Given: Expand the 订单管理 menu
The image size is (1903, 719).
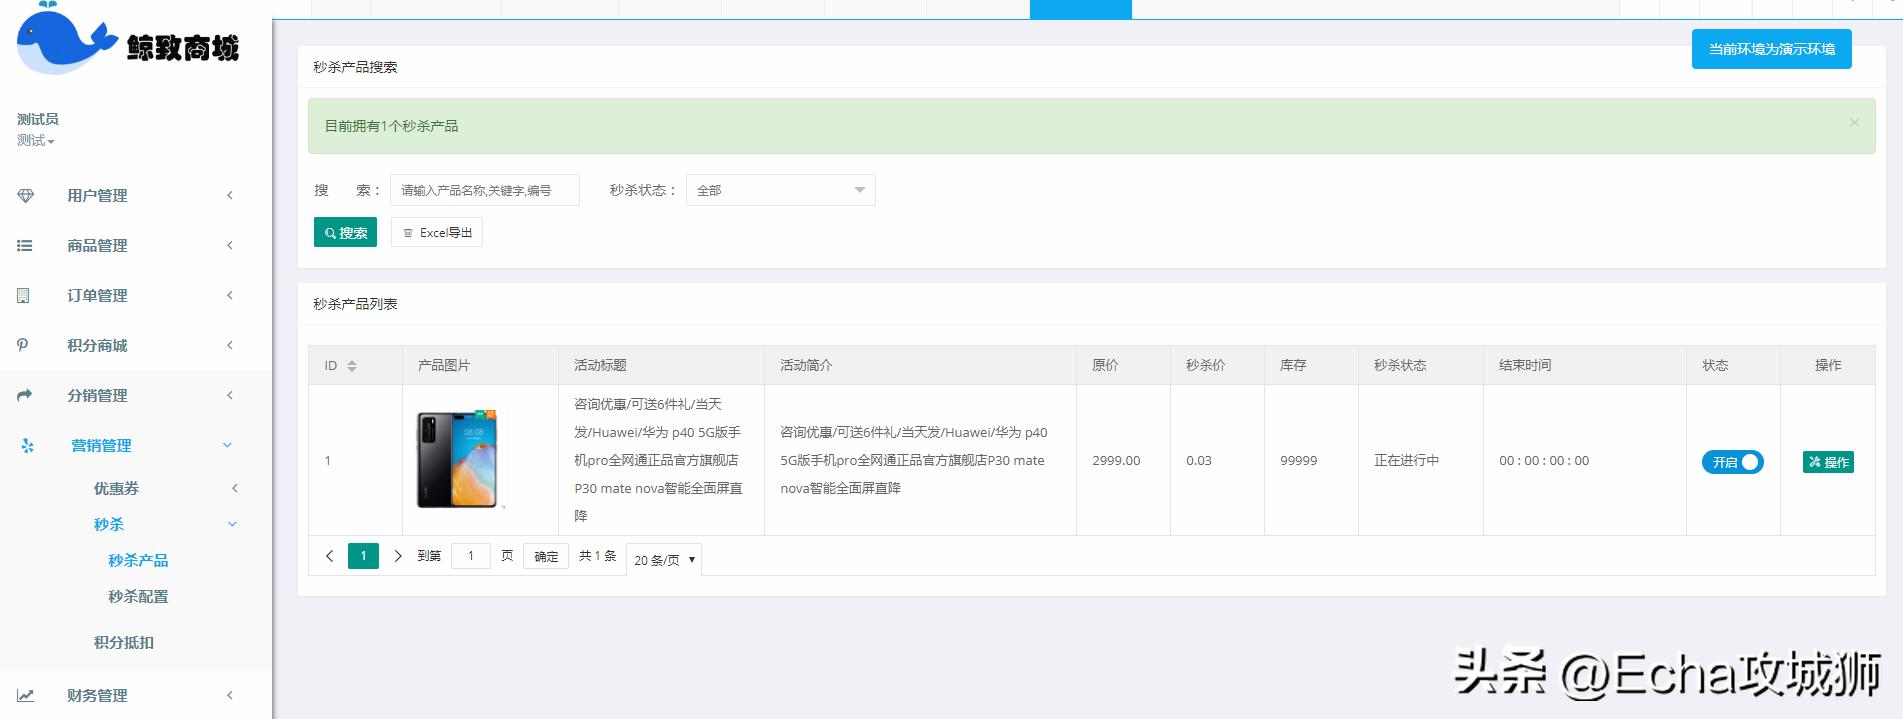Looking at the screenshot, I should click(x=135, y=296).
